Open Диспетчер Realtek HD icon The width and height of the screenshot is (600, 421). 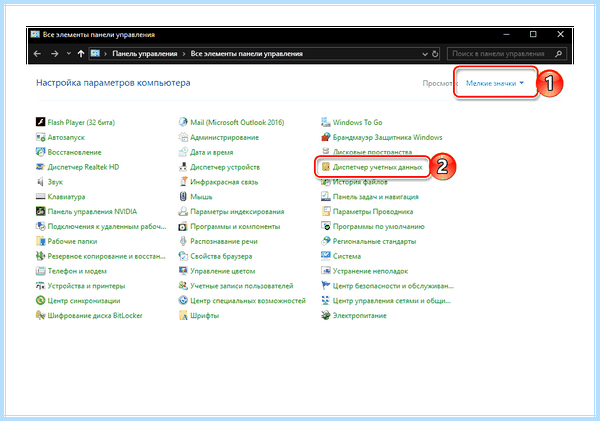pyautogui.click(x=41, y=167)
